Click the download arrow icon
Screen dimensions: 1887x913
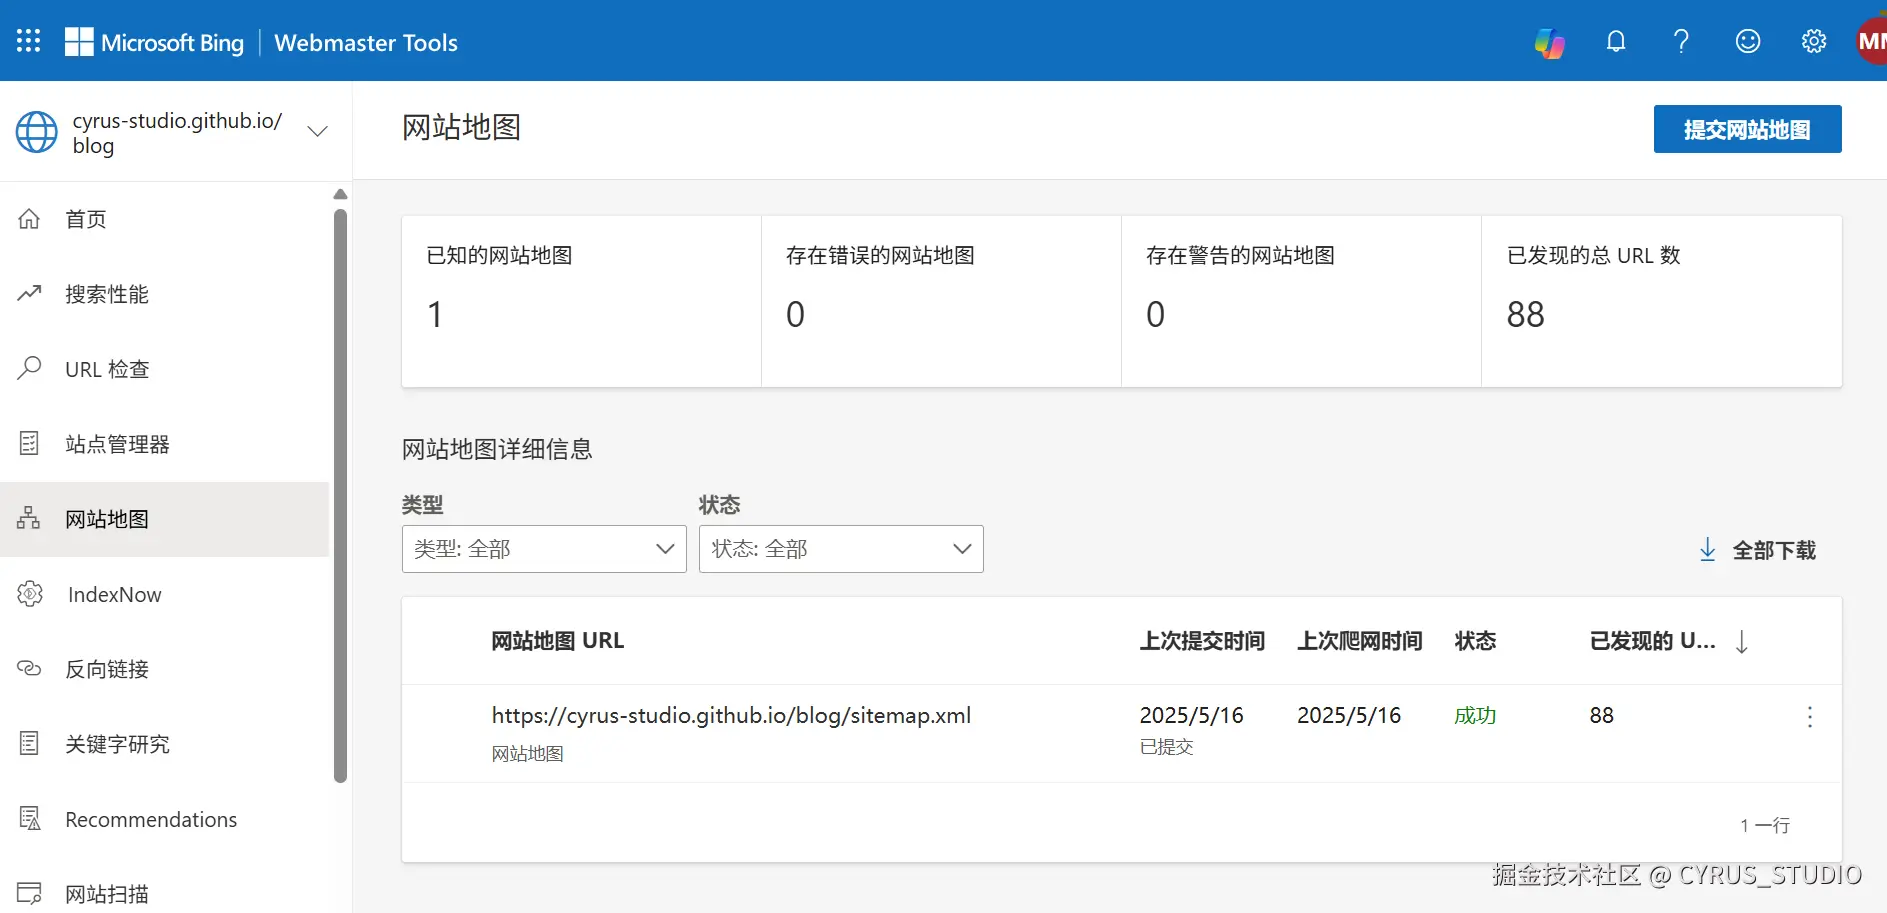coord(1708,550)
